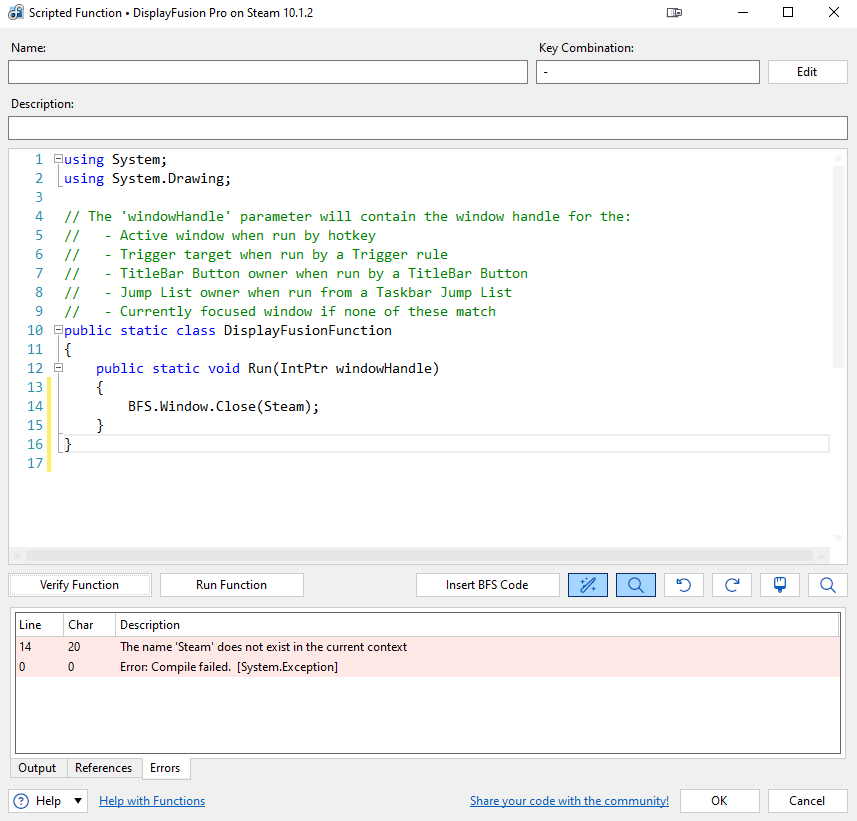Click the rightmost search magnifier icon
The height and width of the screenshot is (821, 857).
coord(828,585)
